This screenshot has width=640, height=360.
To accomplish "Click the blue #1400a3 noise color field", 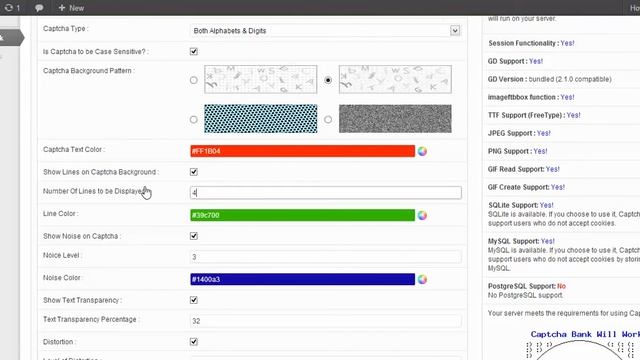I will [x=302, y=279].
